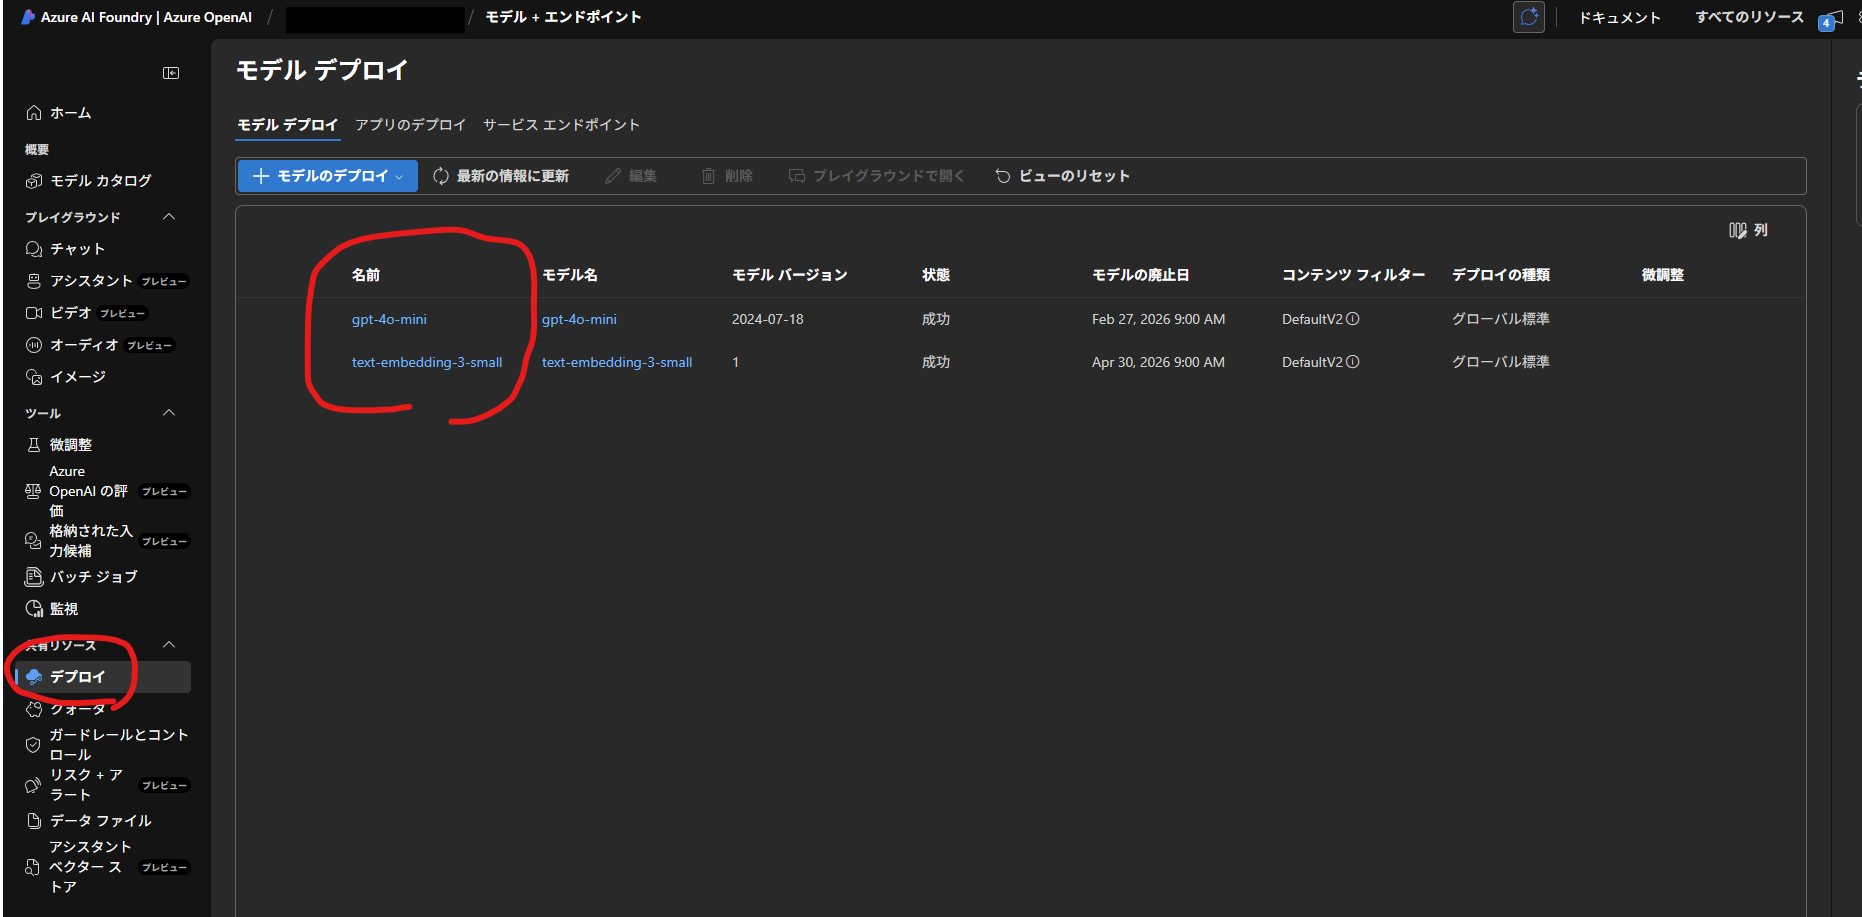Open the feedback chat icon in header
Screen dimensions: 1862x917
pos(1529,17)
